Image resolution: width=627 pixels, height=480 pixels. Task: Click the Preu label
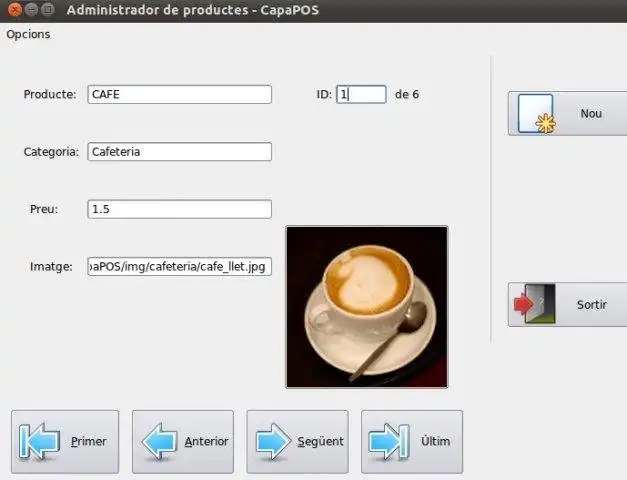click(44, 209)
